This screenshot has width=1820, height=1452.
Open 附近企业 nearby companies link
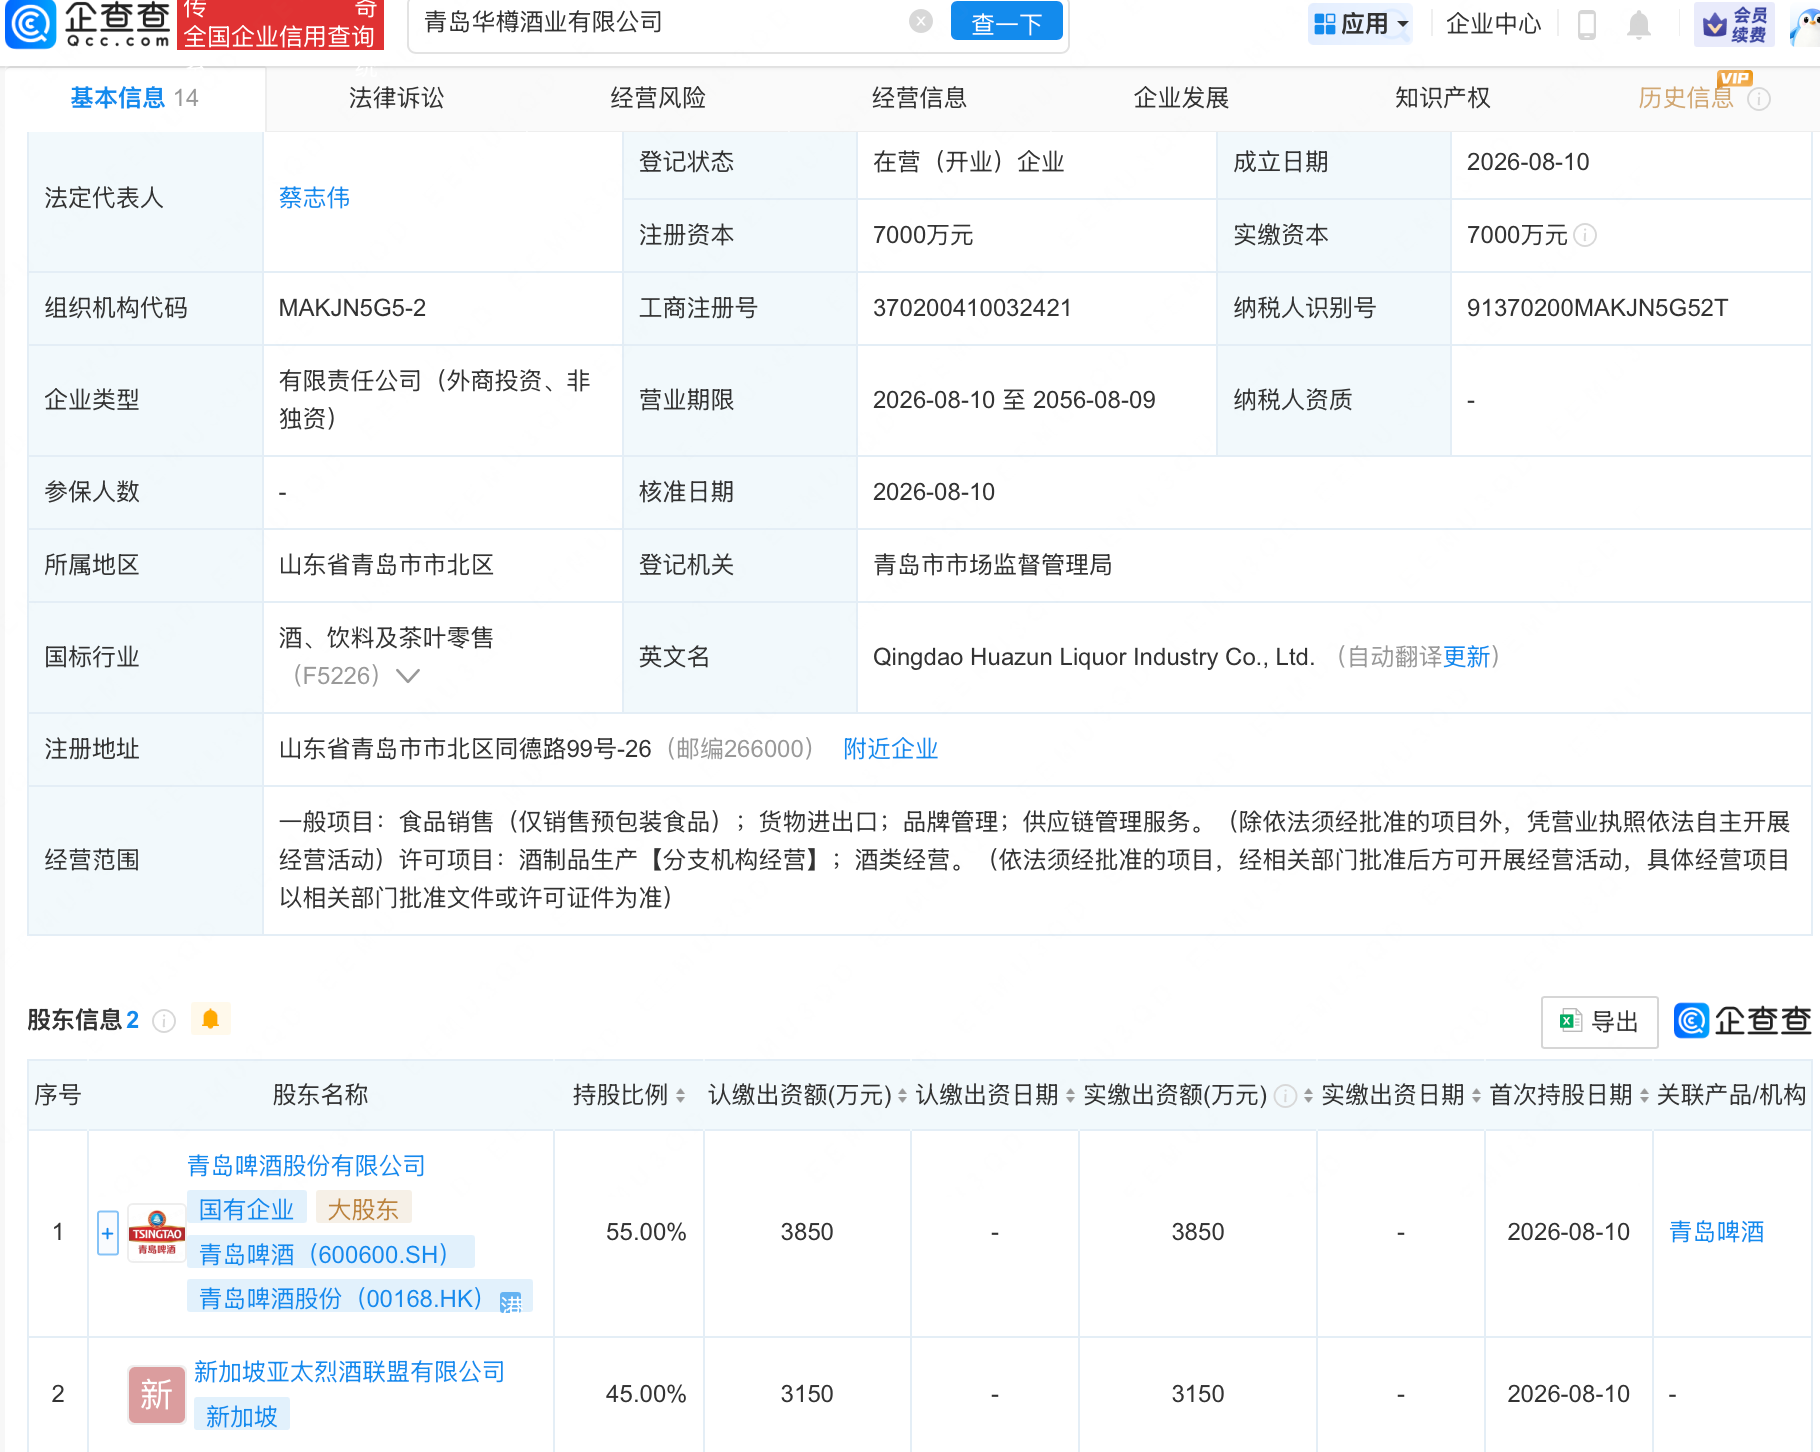click(x=891, y=749)
